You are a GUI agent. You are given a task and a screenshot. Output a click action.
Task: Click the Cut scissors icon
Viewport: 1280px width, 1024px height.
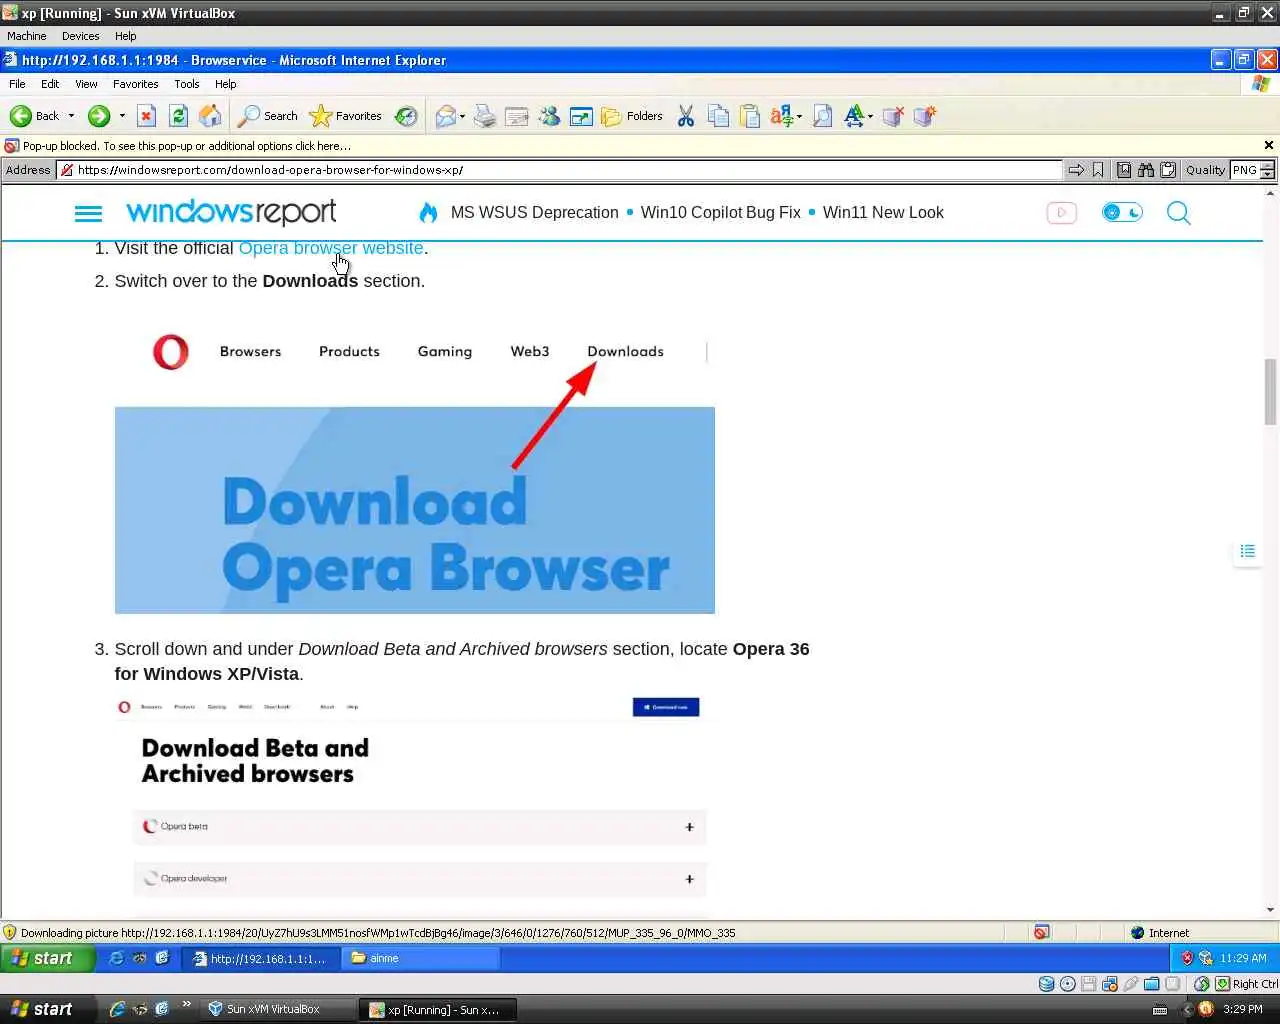pos(686,116)
